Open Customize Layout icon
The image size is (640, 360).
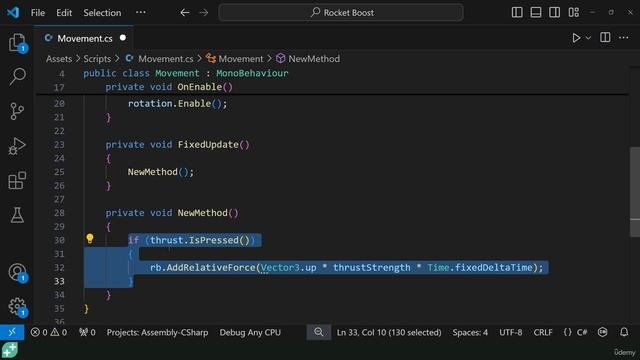pyautogui.click(x=573, y=13)
